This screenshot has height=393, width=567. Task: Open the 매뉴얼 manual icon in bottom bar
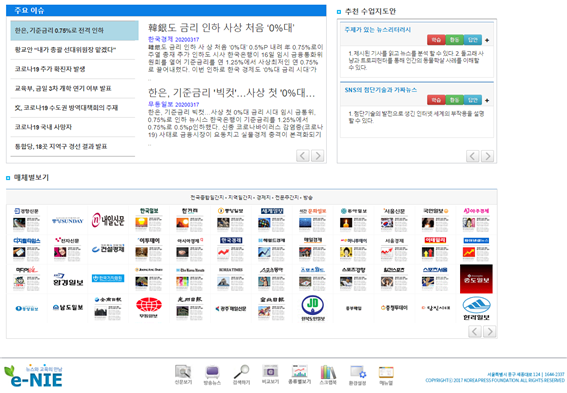386,375
